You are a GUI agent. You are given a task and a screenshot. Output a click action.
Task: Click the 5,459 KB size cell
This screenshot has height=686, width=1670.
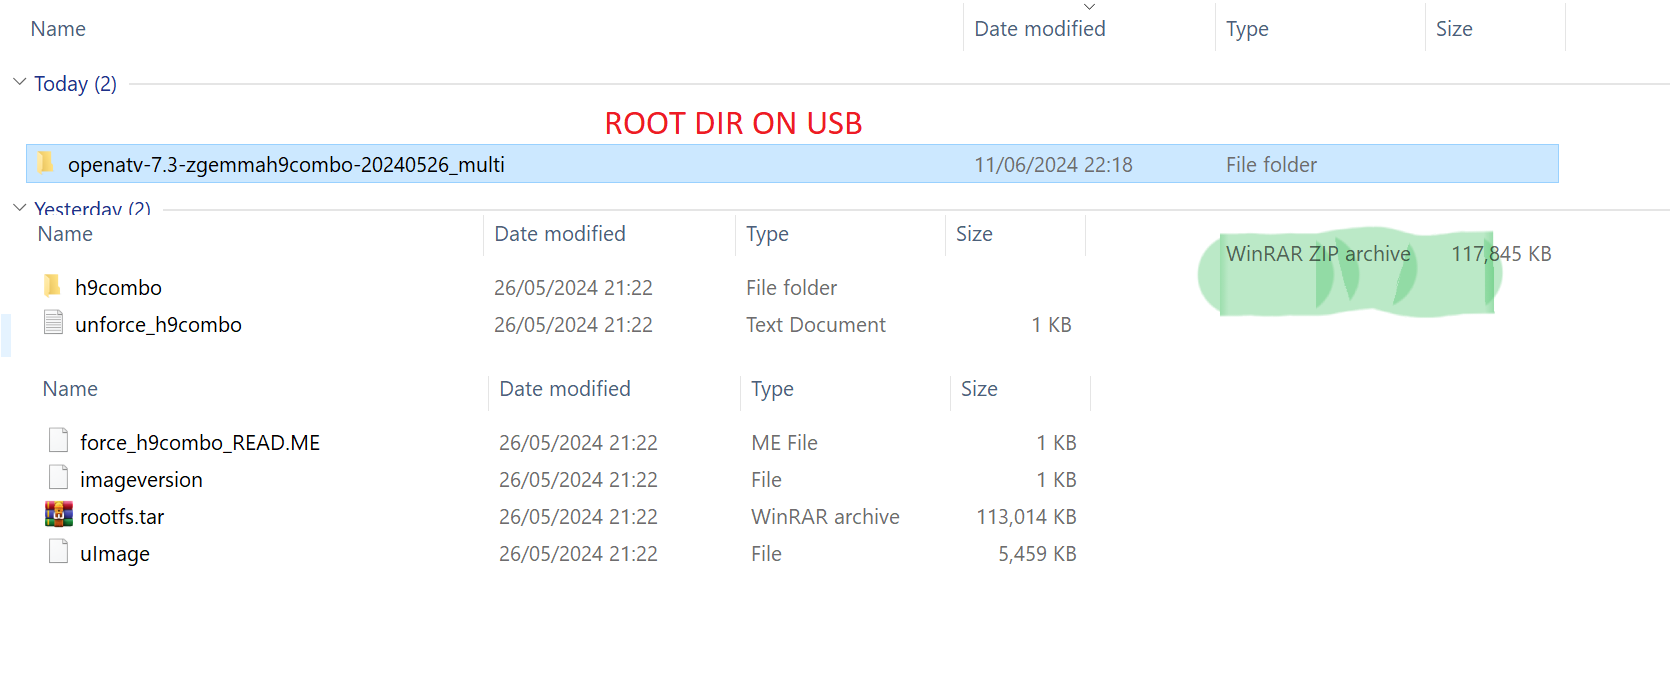pyautogui.click(x=1037, y=554)
